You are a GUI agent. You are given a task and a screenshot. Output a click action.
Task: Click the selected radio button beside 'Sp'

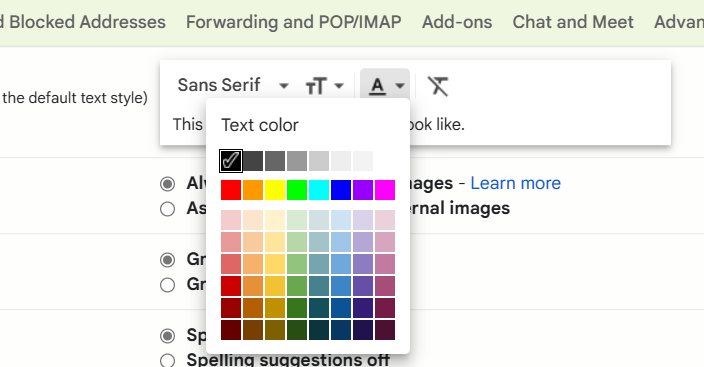pyautogui.click(x=167, y=336)
